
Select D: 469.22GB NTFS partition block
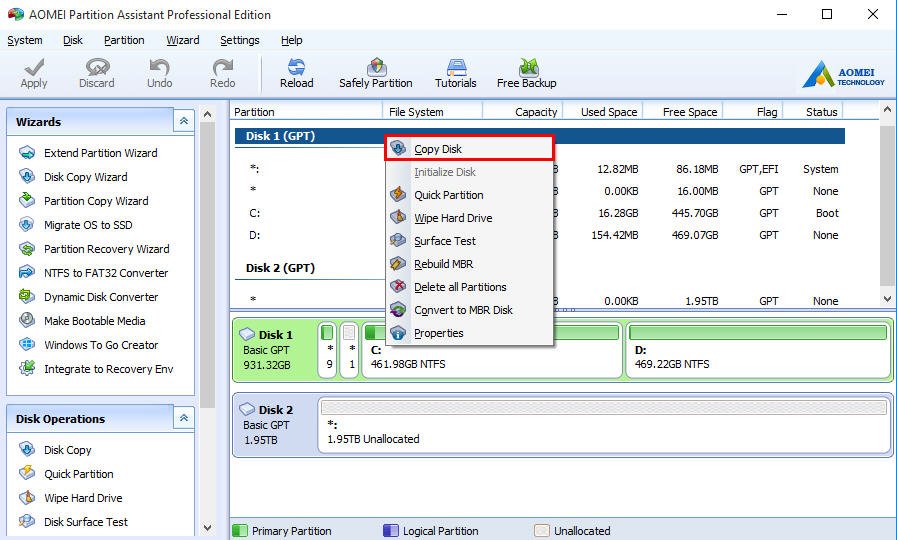[x=758, y=350]
